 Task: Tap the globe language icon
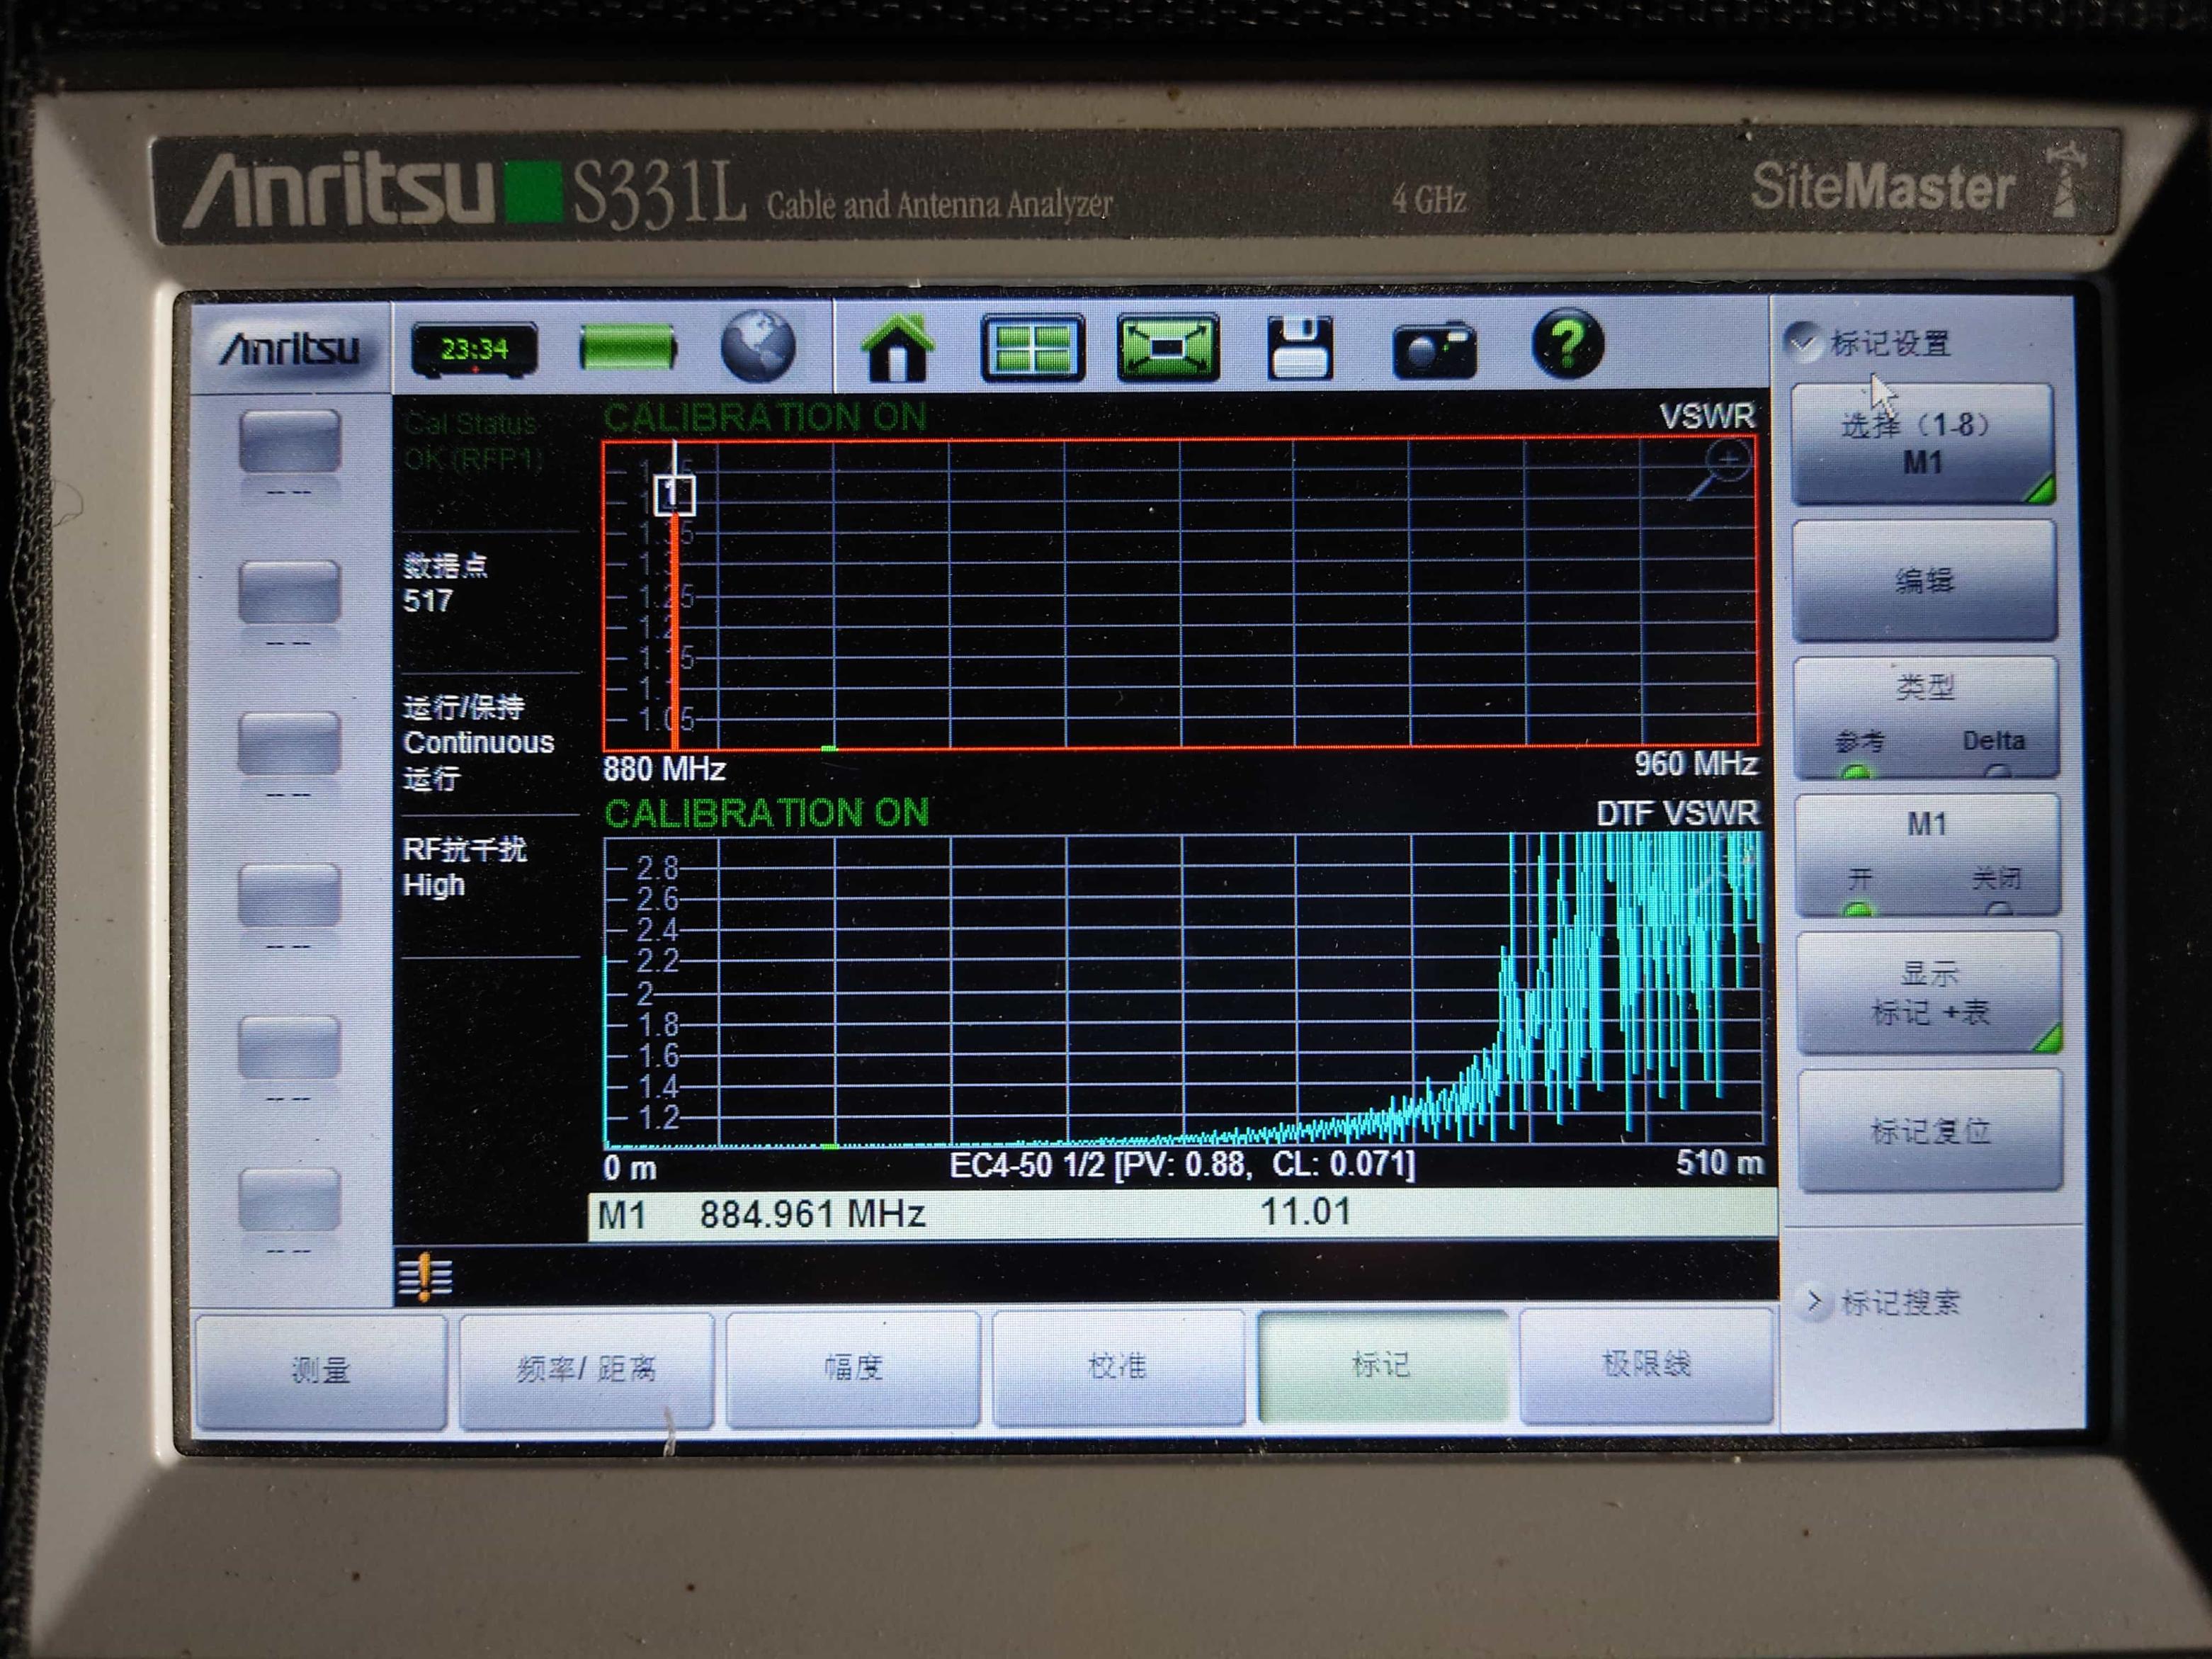pos(758,346)
